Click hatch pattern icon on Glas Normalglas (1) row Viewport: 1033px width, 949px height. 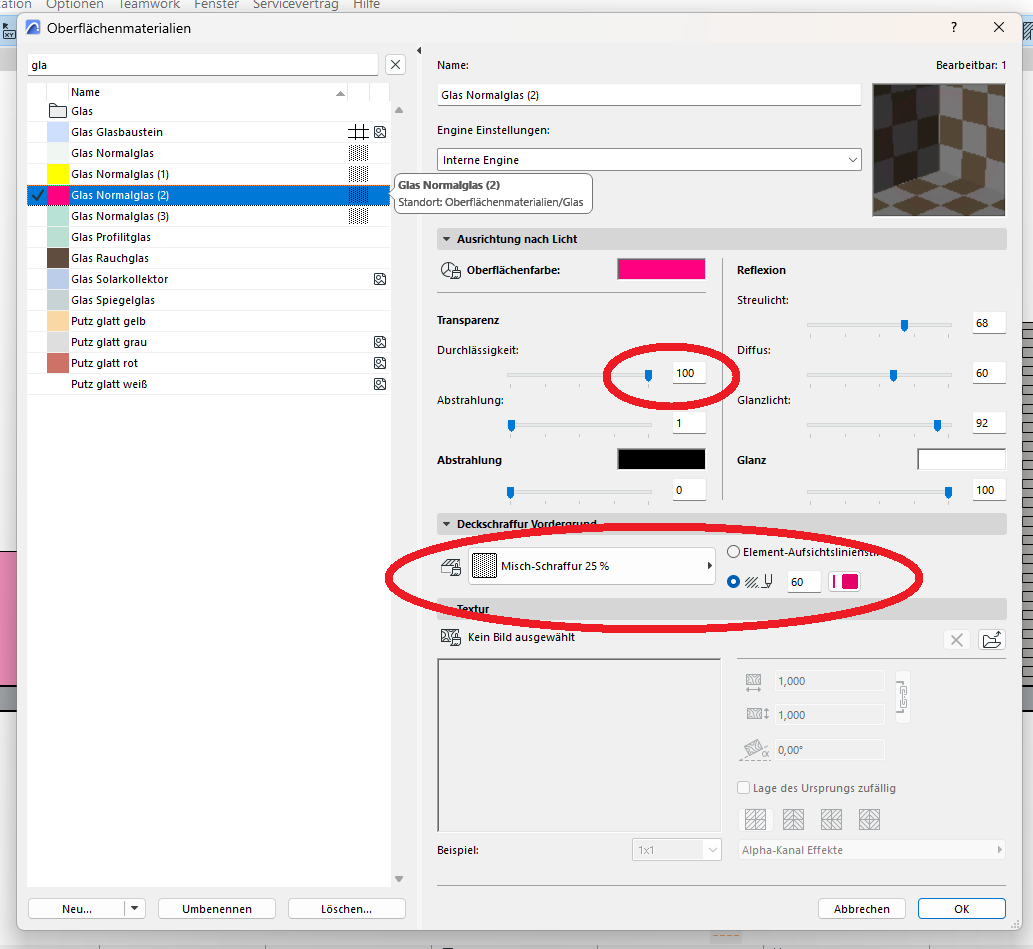coord(358,175)
